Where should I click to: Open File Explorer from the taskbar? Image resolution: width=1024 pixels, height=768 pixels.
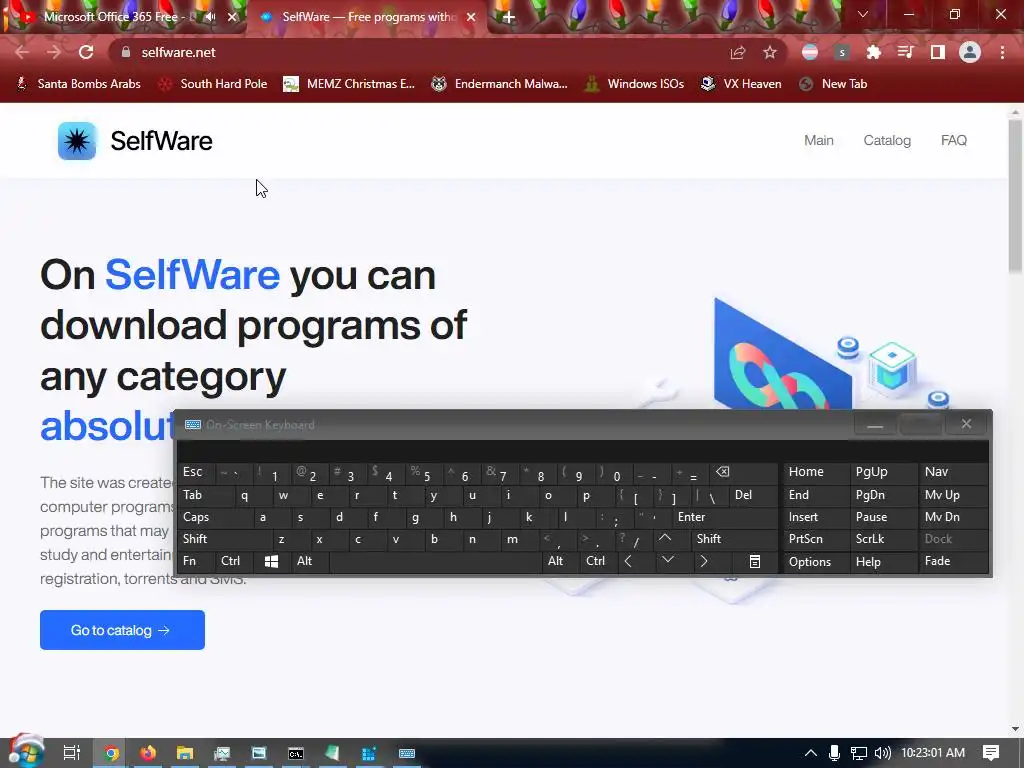(185, 753)
